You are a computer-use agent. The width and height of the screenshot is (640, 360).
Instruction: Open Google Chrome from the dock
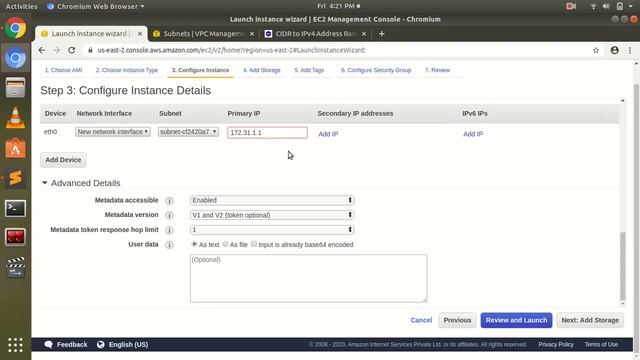click(16, 28)
